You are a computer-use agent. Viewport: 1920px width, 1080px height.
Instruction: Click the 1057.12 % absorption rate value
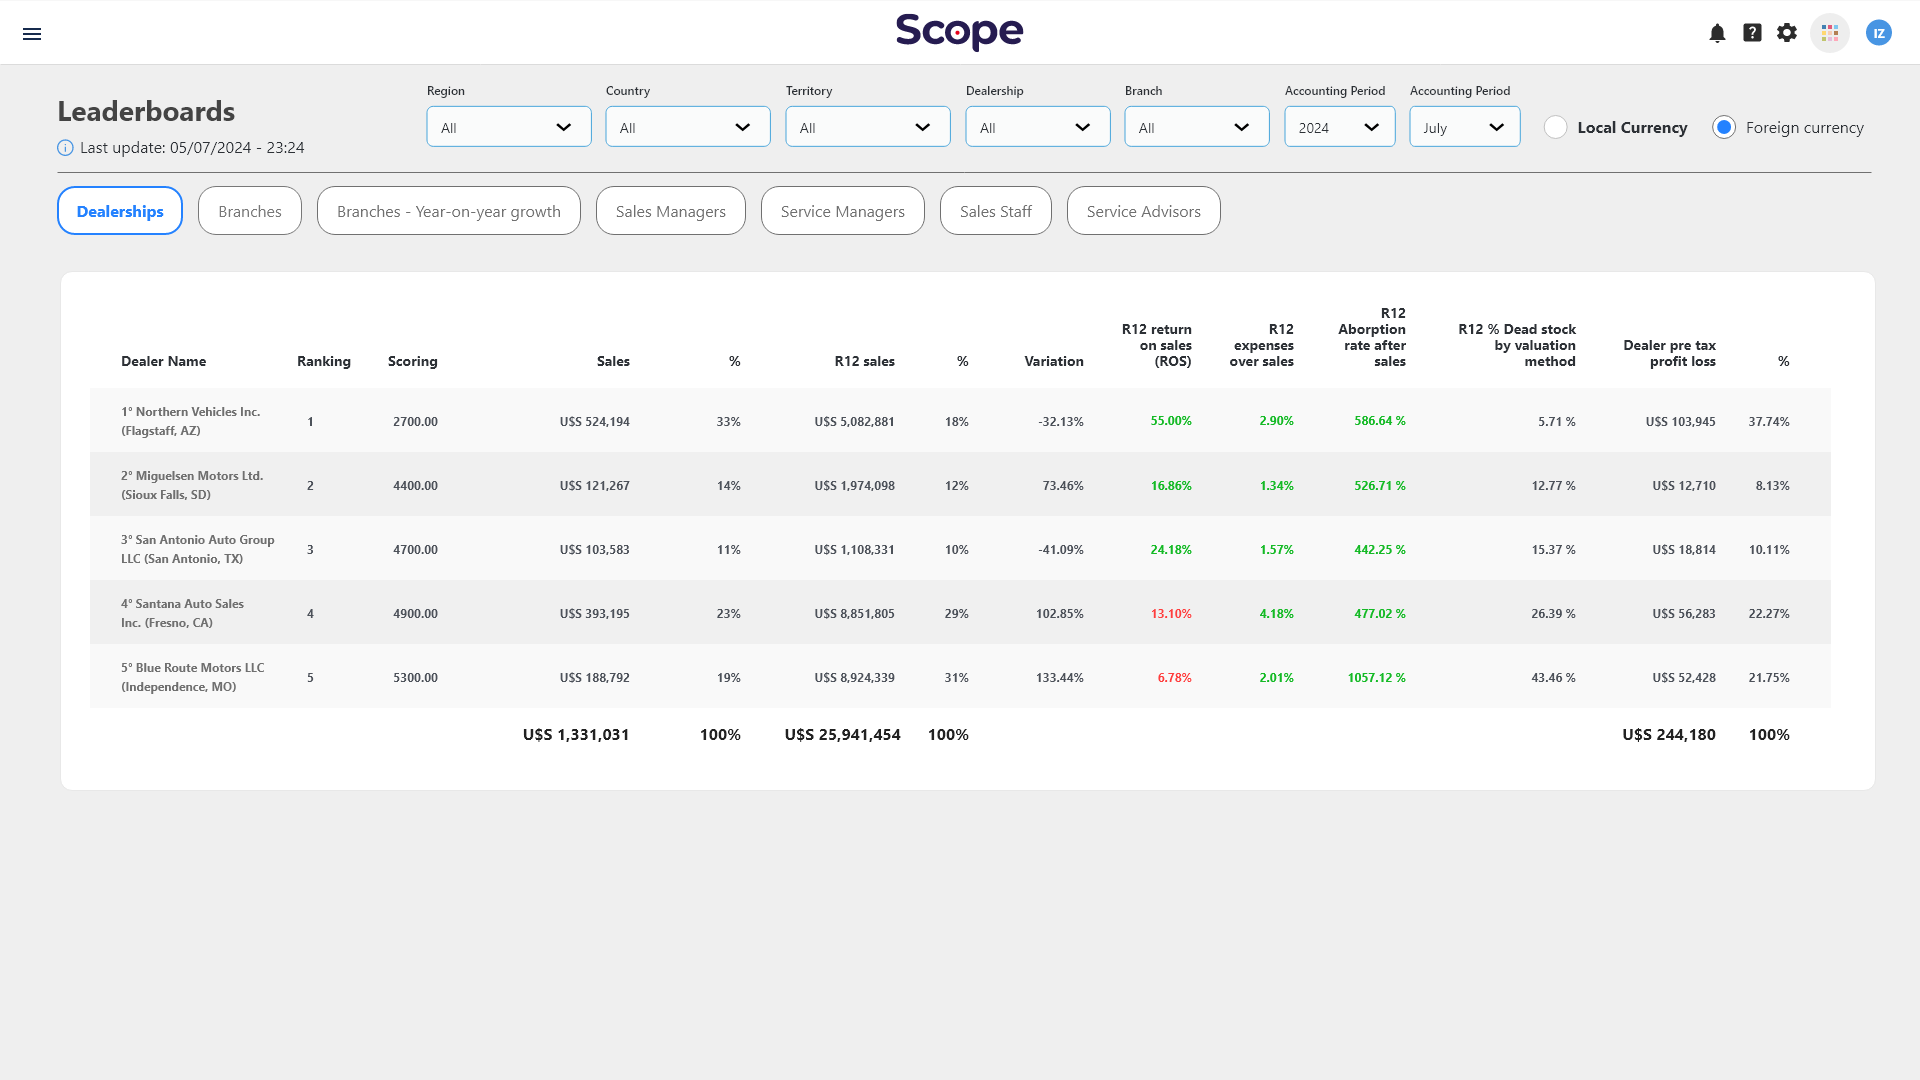click(x=1376, y=678)
